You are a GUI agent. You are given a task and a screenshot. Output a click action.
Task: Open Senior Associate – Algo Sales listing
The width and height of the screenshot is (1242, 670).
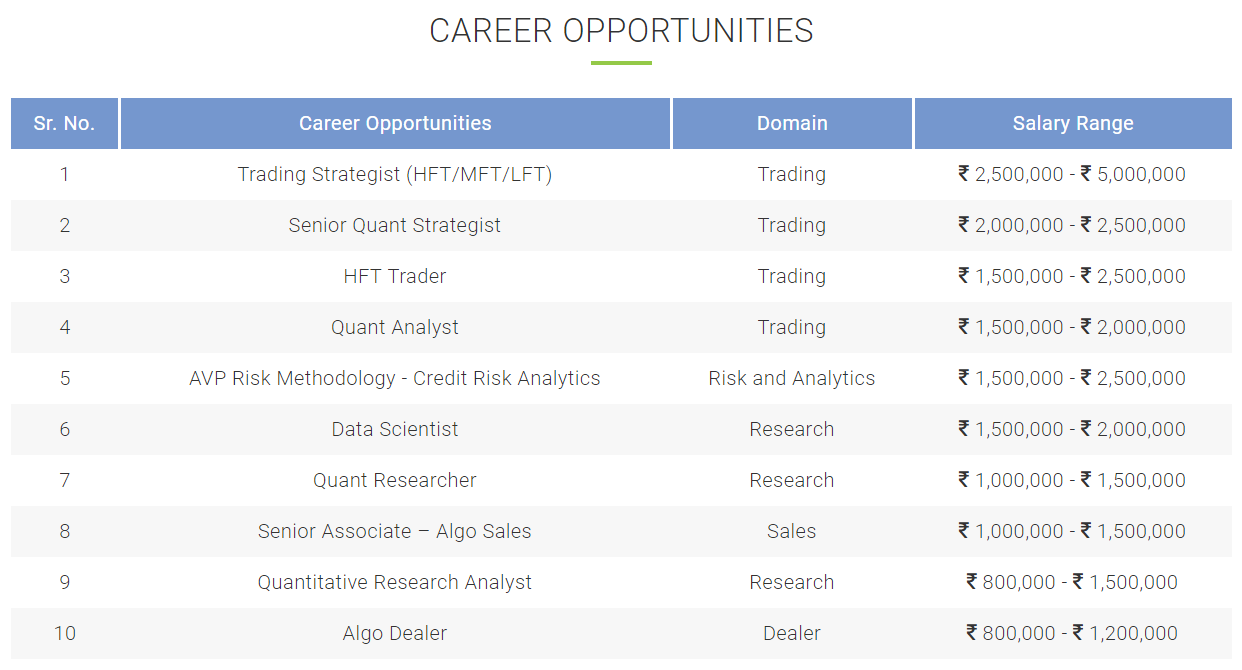(x=395, y=531)
